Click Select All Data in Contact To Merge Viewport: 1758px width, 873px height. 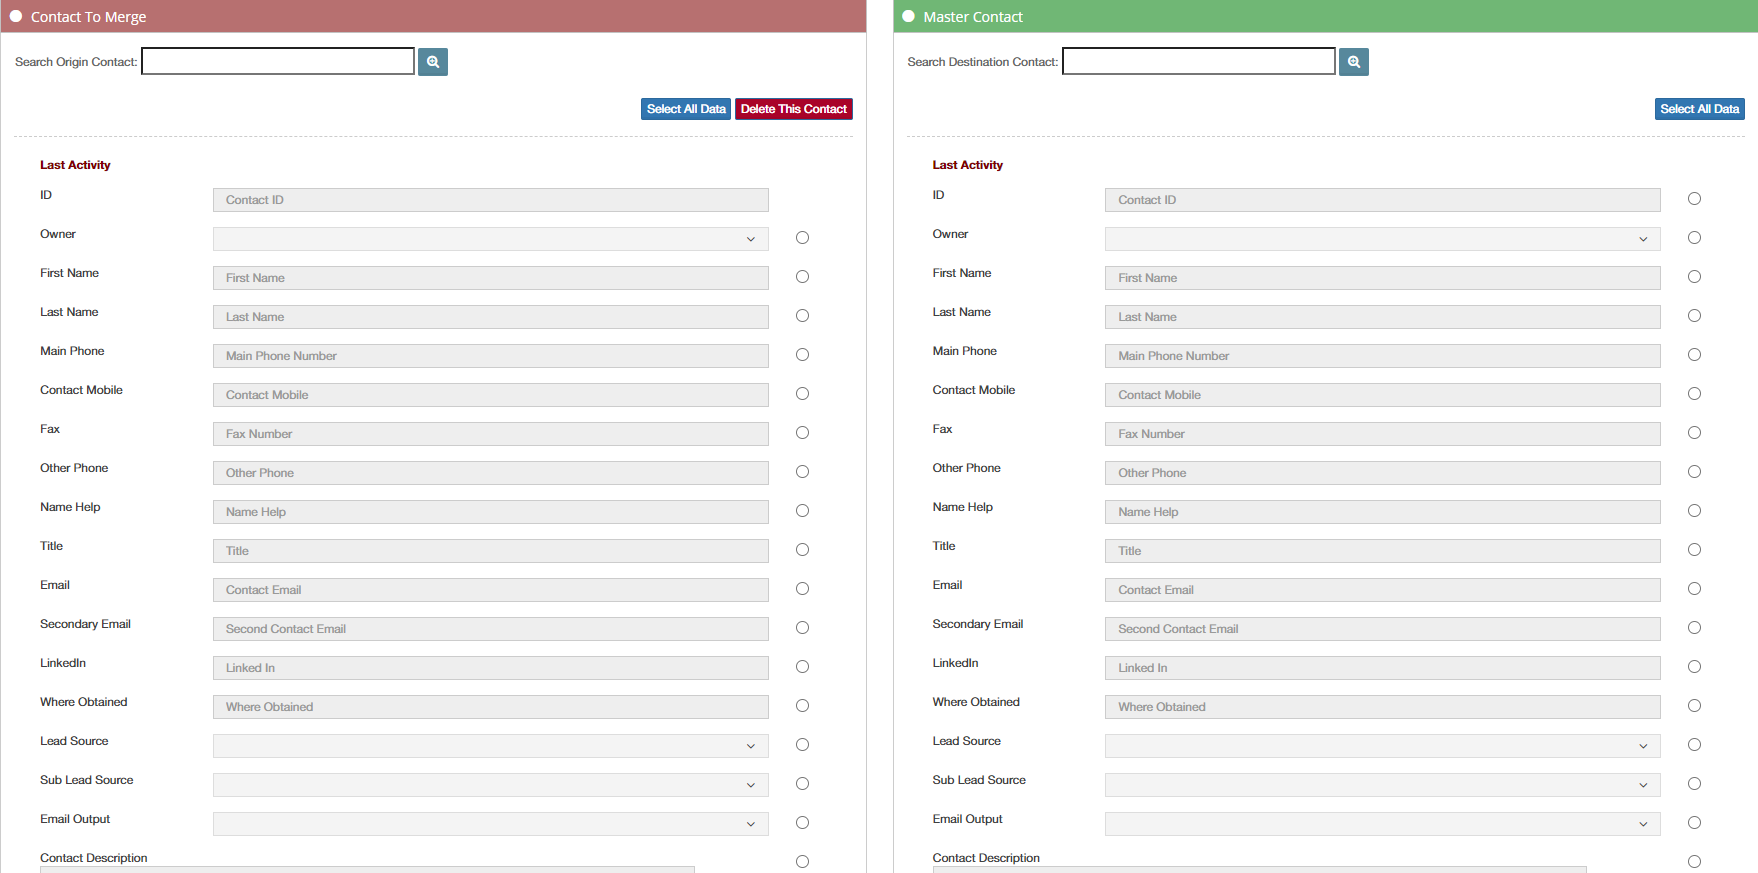pyautogui.click(x=686, y=109)
